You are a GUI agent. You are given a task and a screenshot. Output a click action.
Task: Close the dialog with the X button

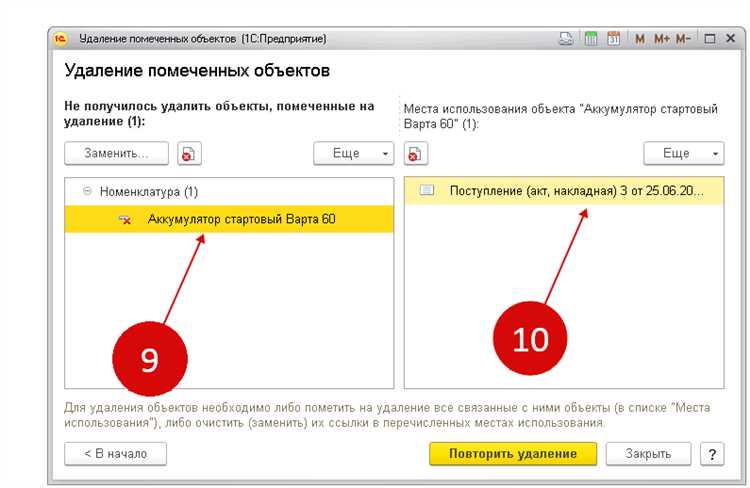pos(730,38)
